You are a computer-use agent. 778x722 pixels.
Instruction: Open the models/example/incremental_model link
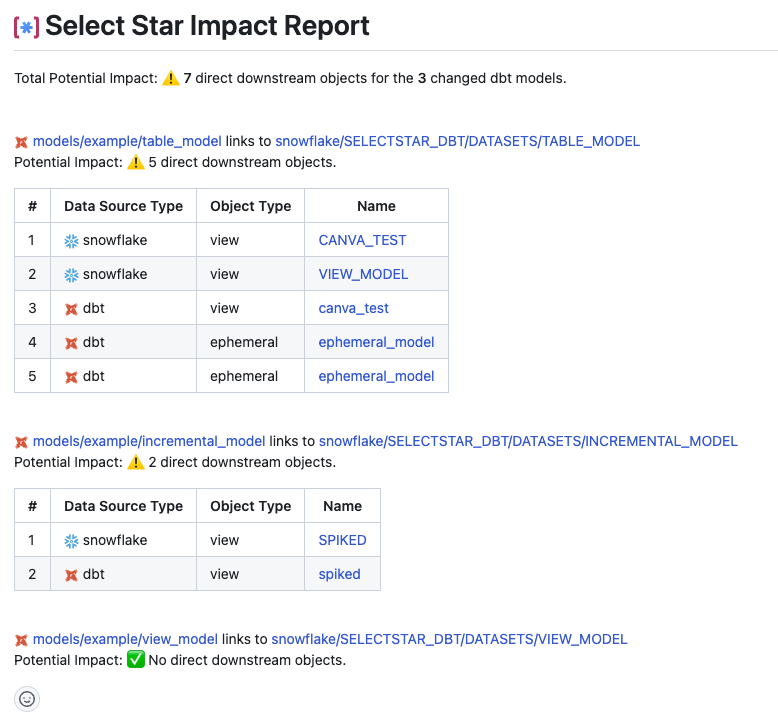149,441
